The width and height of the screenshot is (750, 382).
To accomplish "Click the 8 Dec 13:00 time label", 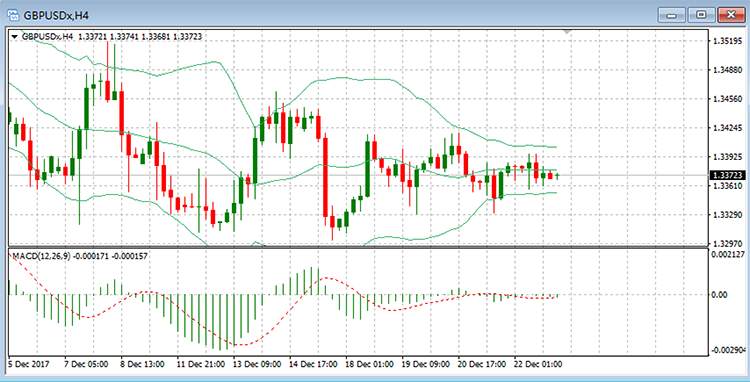I will [x=142, y=364].
